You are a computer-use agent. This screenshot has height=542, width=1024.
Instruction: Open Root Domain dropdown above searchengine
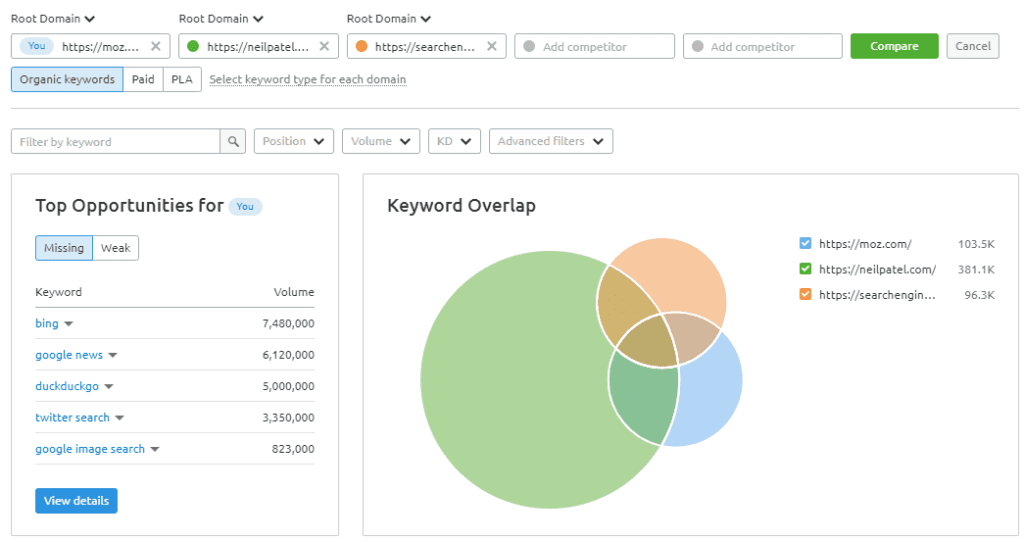(x=389, y=19)
